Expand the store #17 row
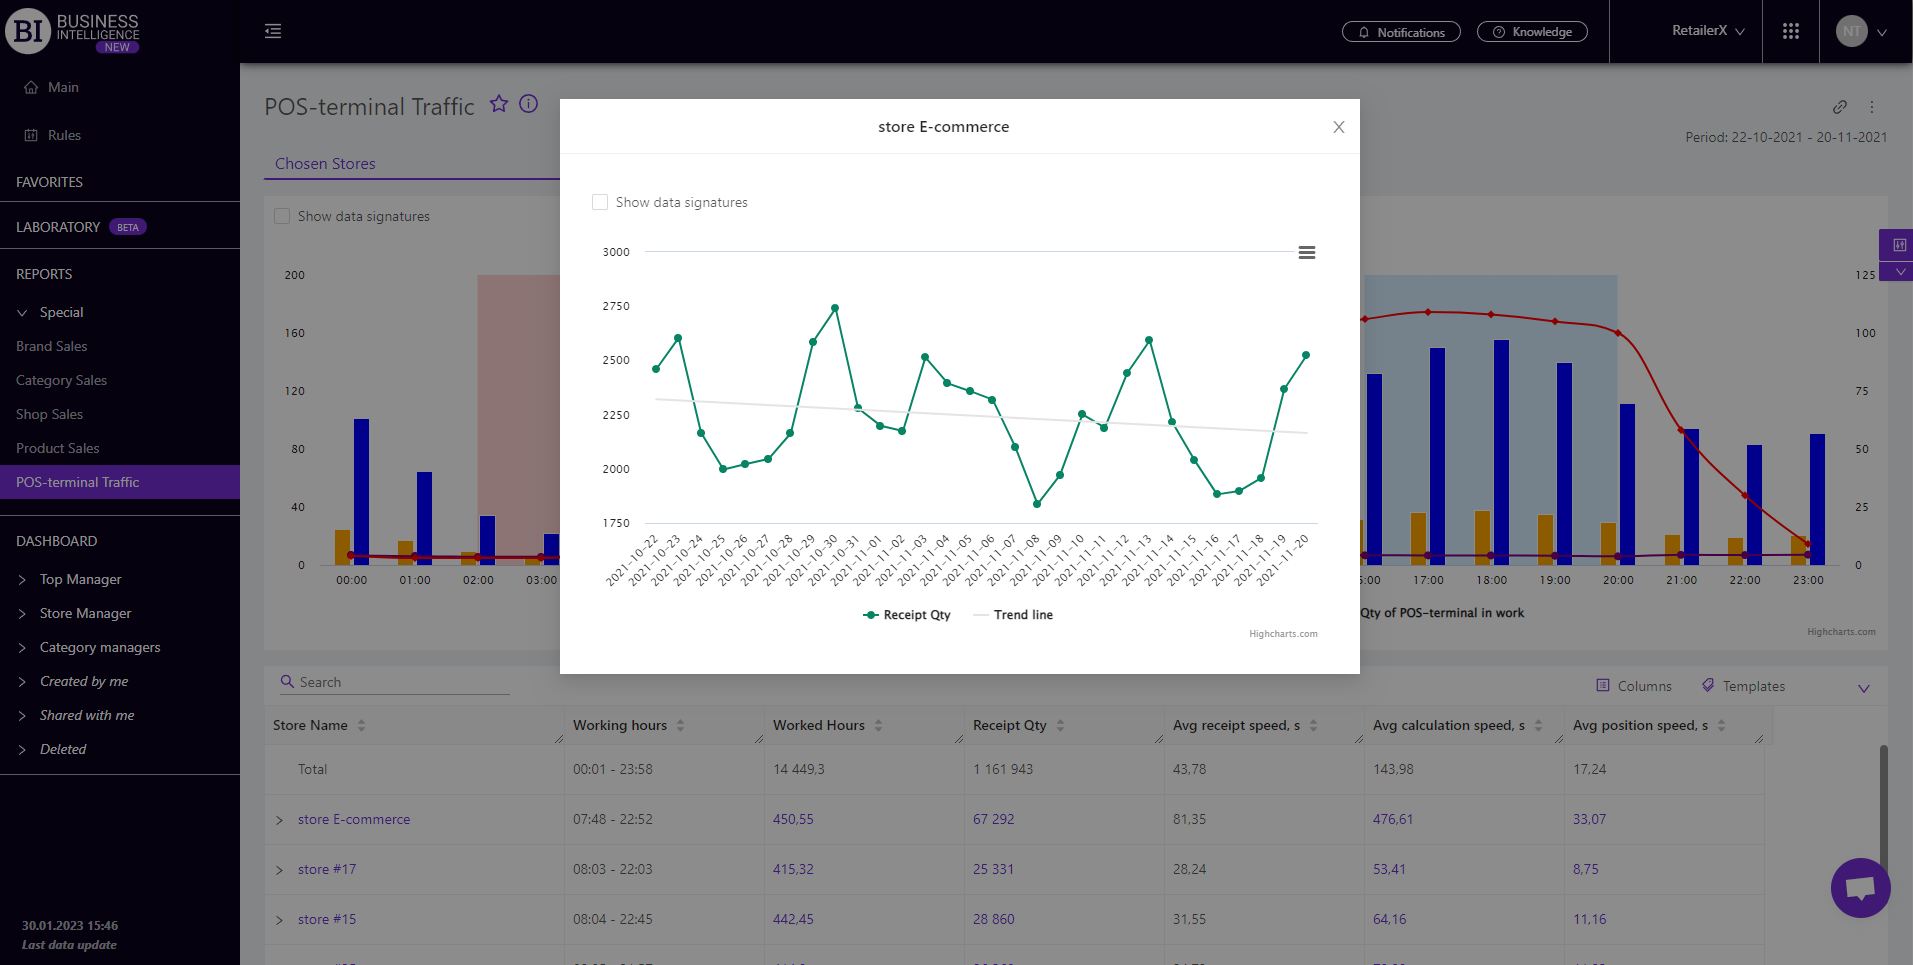1913x965 pixels. pyautogui.click(x=280, y=870)
